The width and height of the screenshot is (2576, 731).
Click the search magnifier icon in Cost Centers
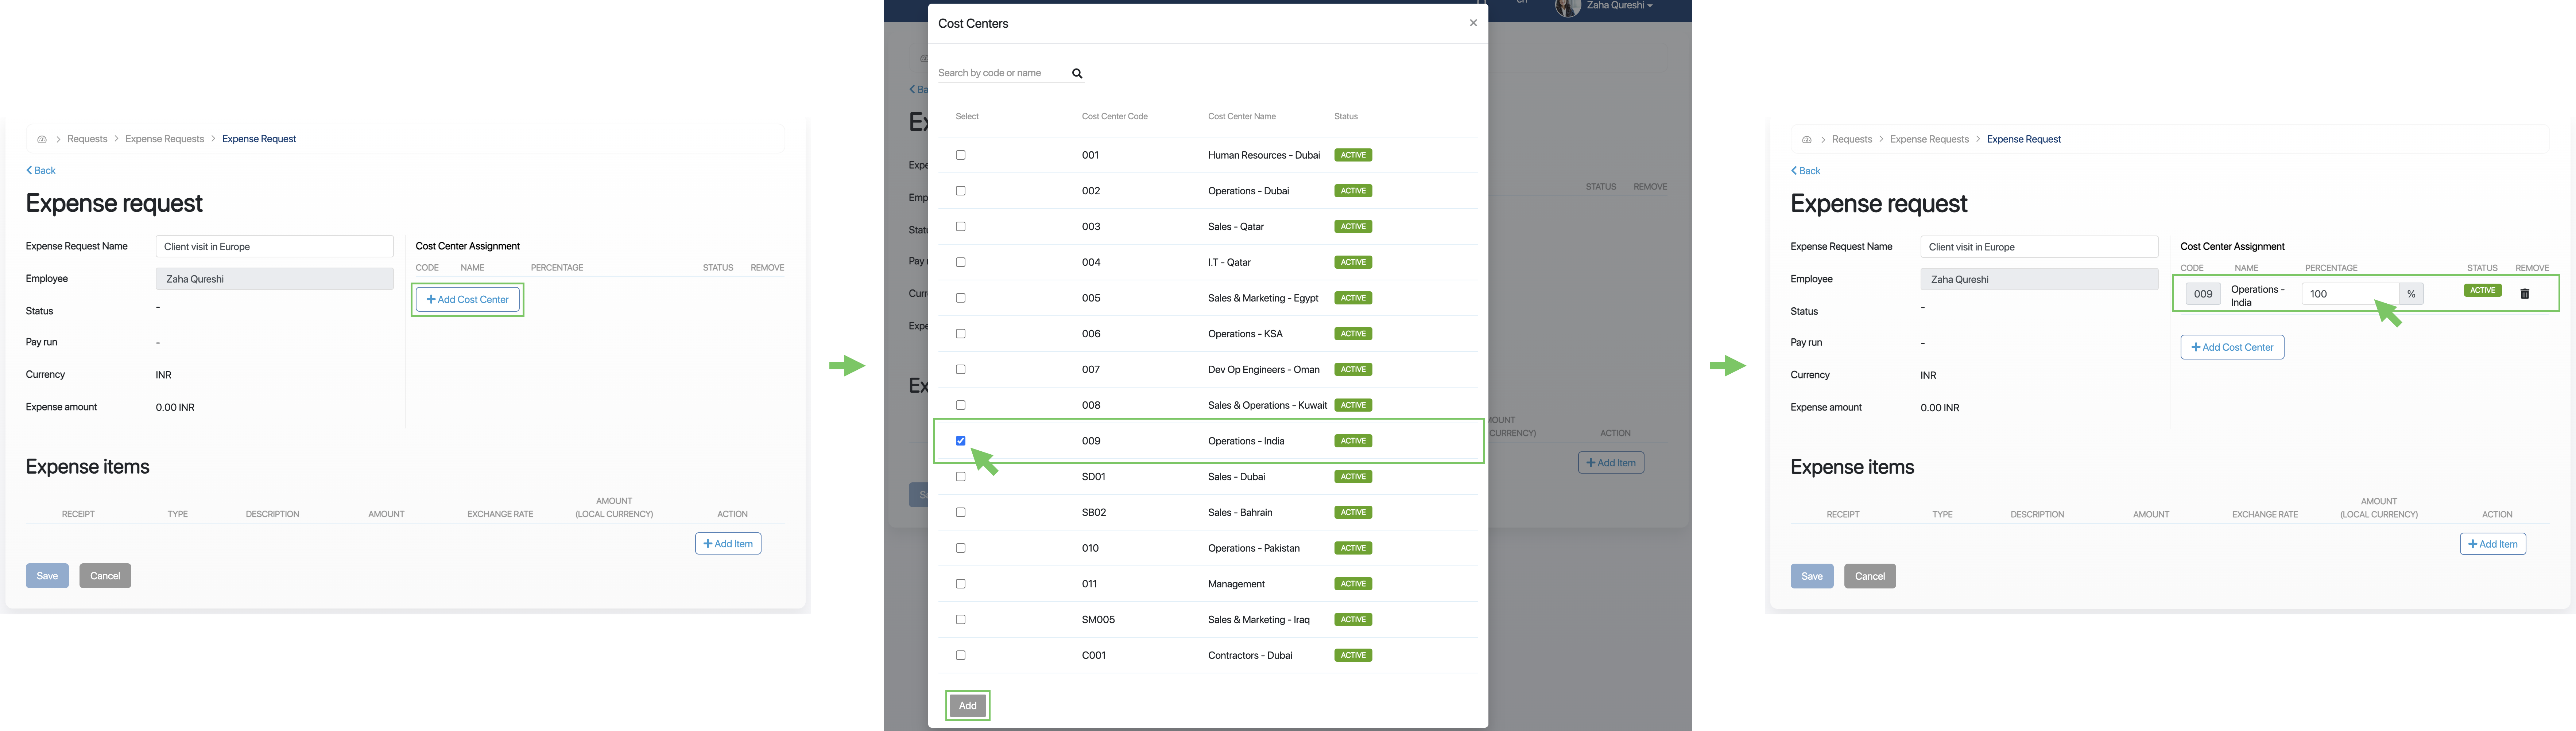click(1077, 73)
